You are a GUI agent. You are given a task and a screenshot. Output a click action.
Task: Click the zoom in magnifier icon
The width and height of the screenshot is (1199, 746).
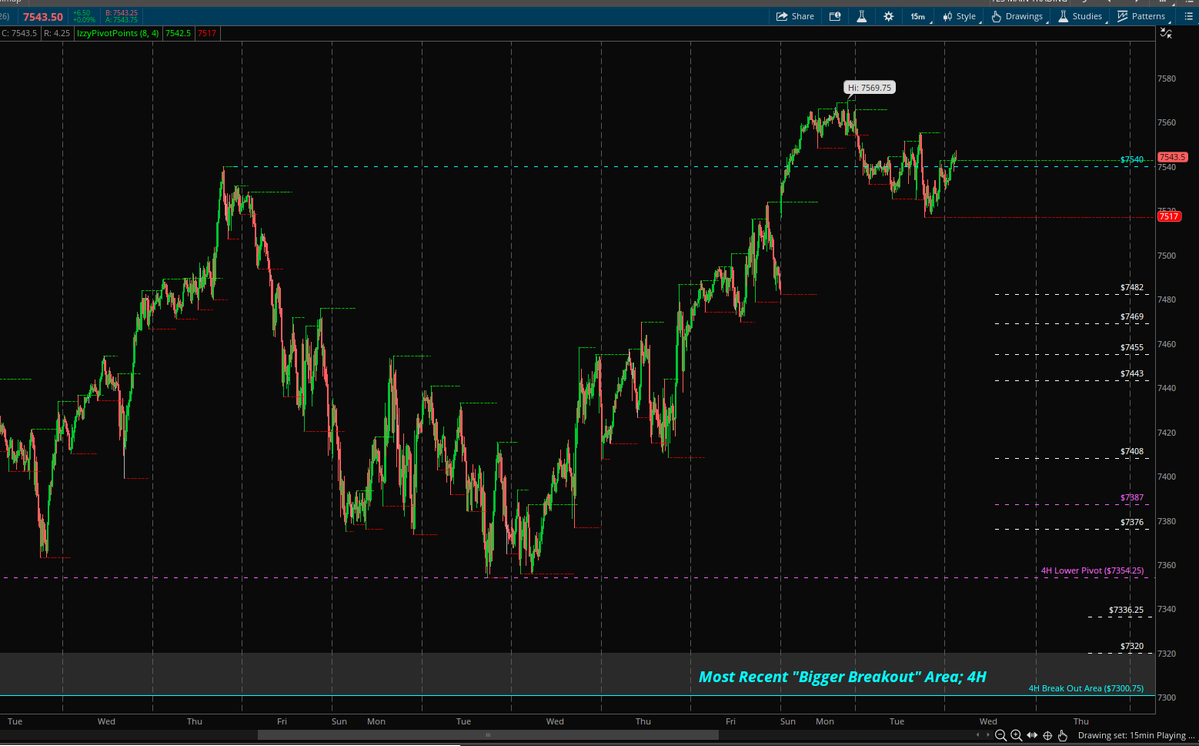click(1016, 735)
